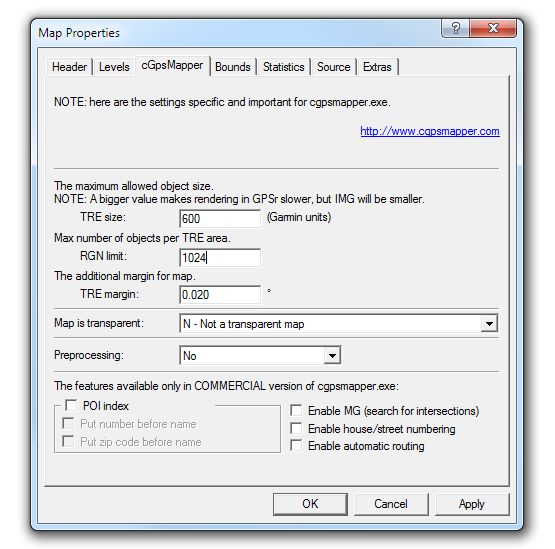555x549 pixels.
Task: Switch to the Extras tab
Action: click(377, 67)
